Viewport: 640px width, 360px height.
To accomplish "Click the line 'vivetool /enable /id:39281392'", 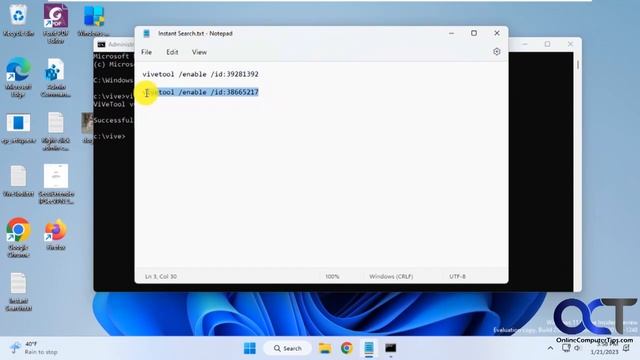I will (200, 74).
